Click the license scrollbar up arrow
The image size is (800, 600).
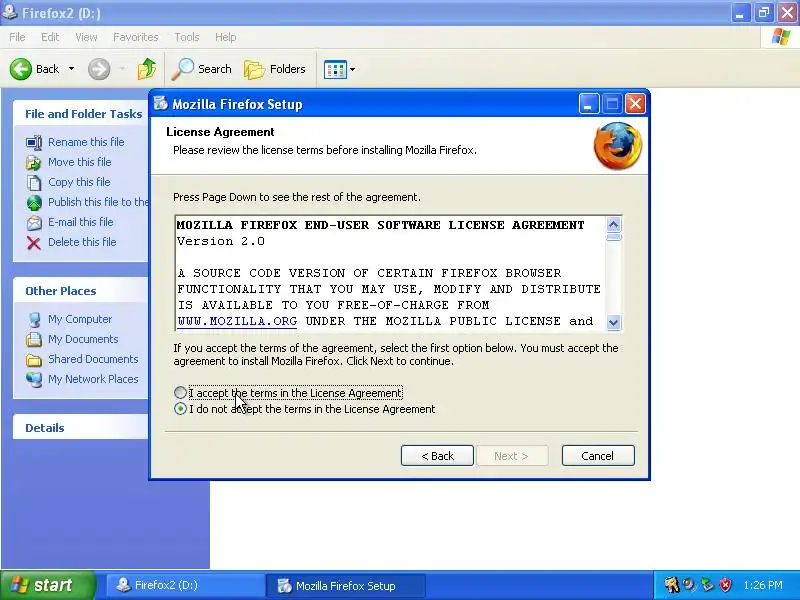pos(614,224)
